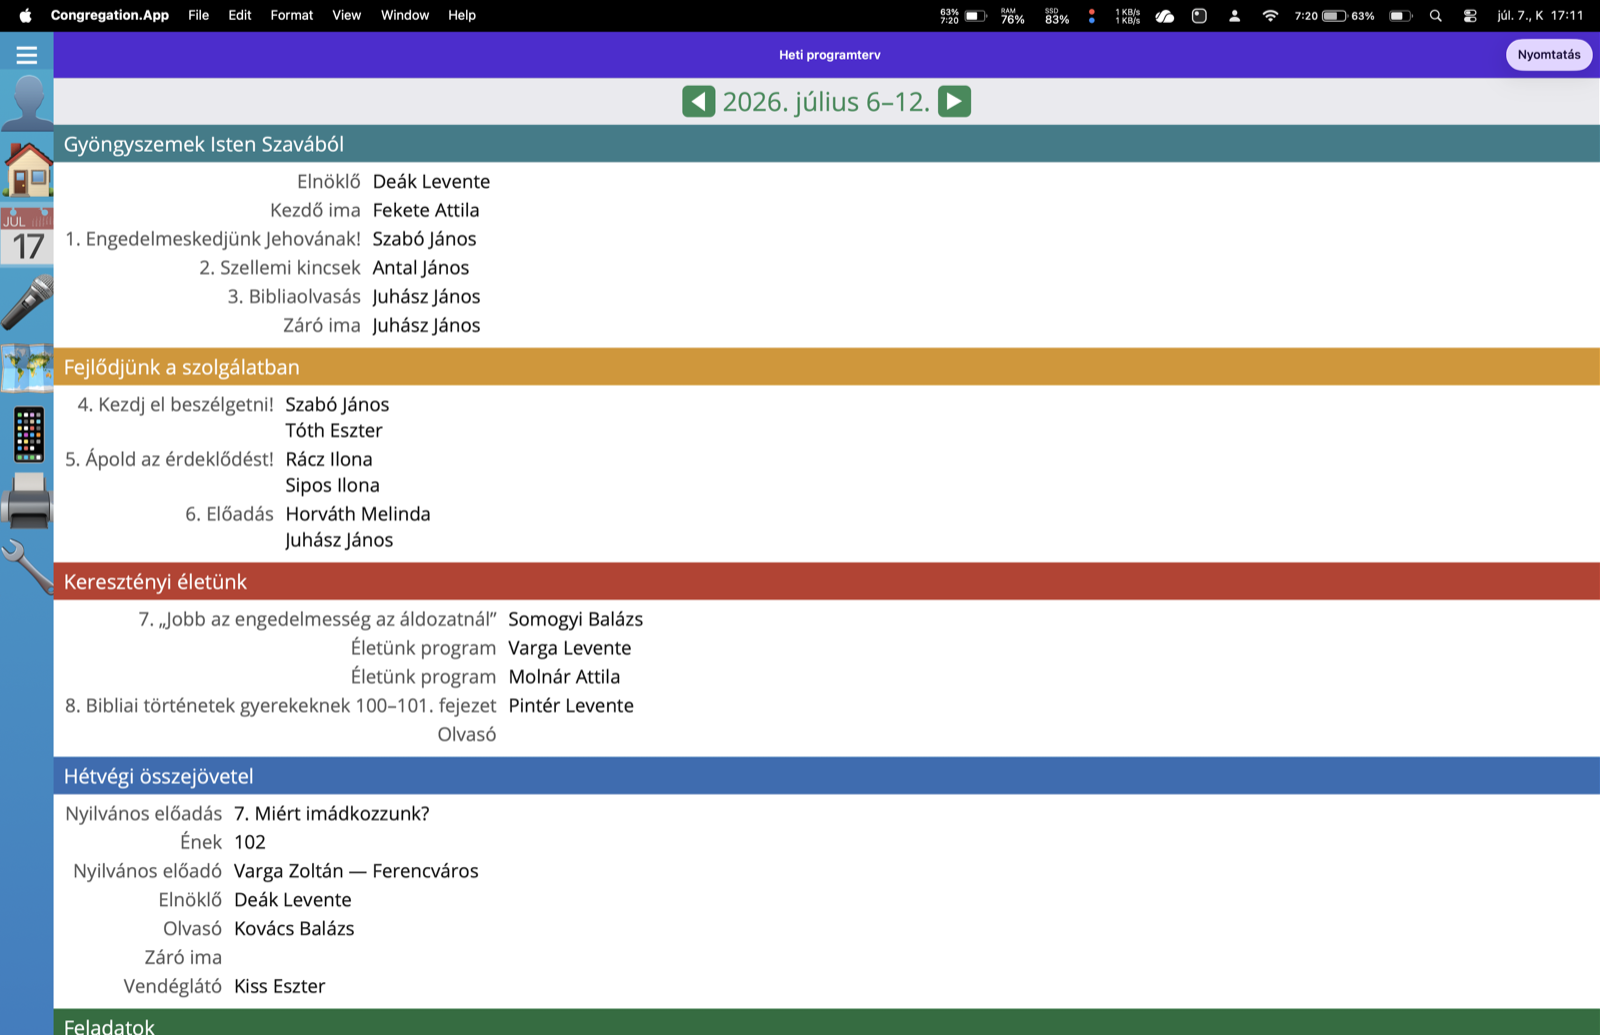Click Rácz Ilona for Ápold az érdeklődést!
1600x1035 pixels.
[x=329, y=459]
